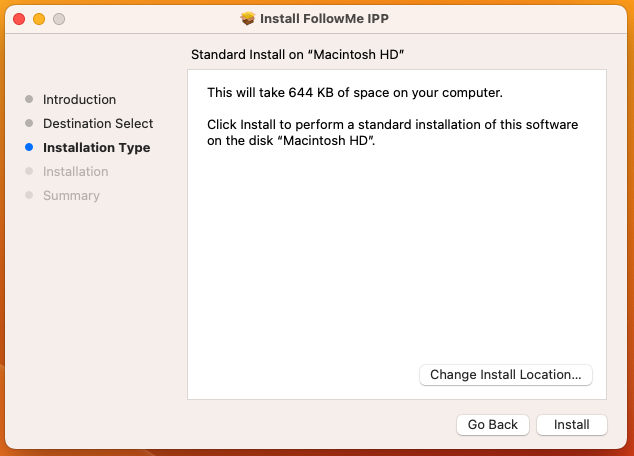Click the dimmed Summary step
Image resolution: width=634 pixels, height=456 pixels.
point(71,196)
